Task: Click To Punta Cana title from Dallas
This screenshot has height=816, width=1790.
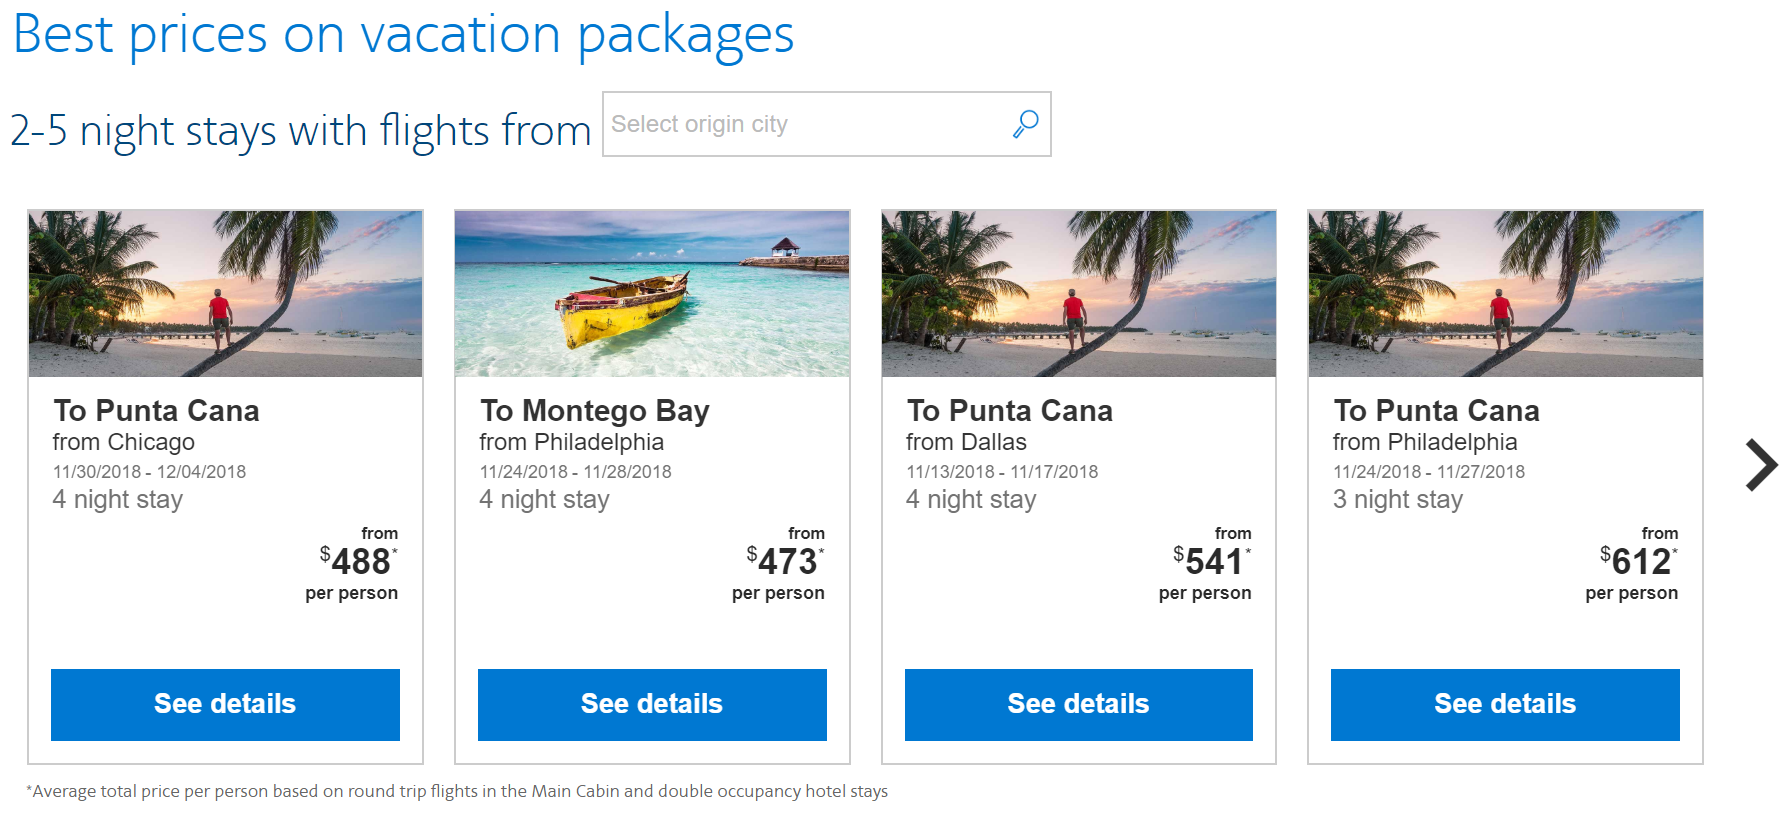Action: (1009, 411)
